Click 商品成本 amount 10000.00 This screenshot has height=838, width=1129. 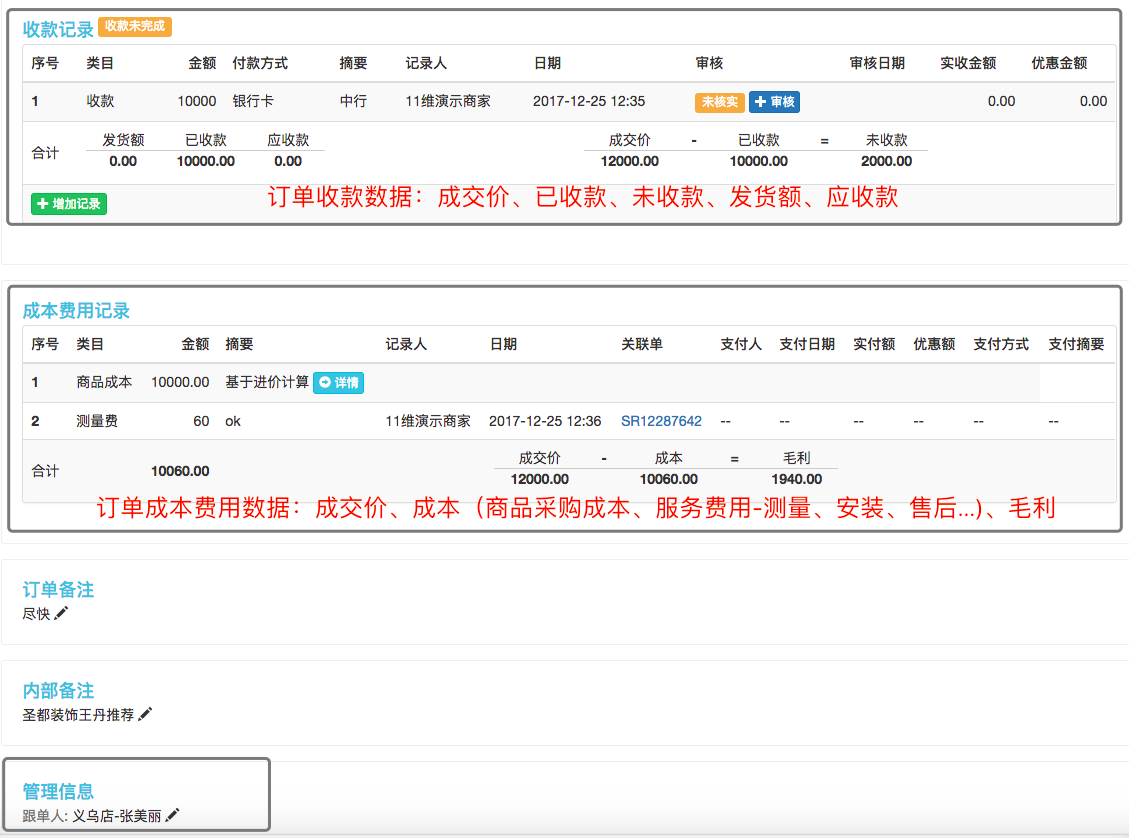180,382
